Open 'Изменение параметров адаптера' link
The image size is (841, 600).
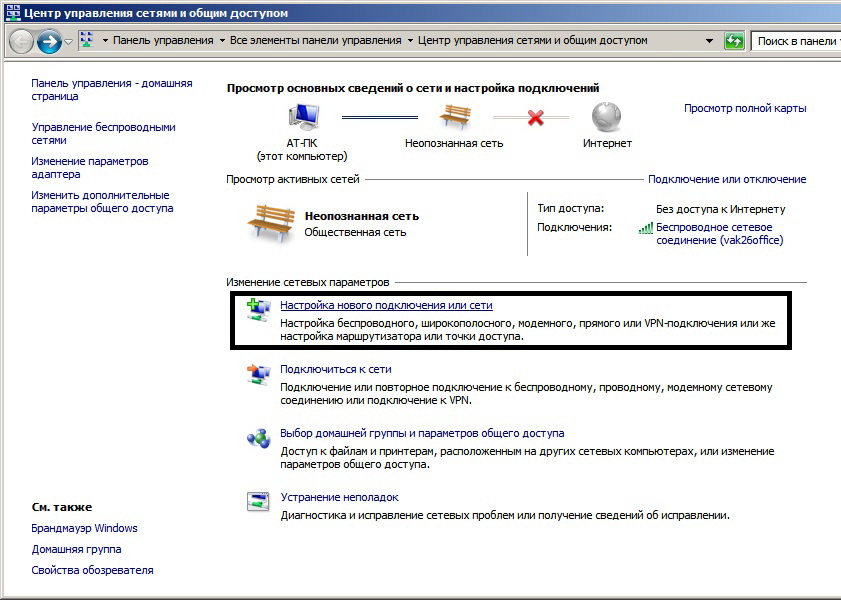[90, 167]
